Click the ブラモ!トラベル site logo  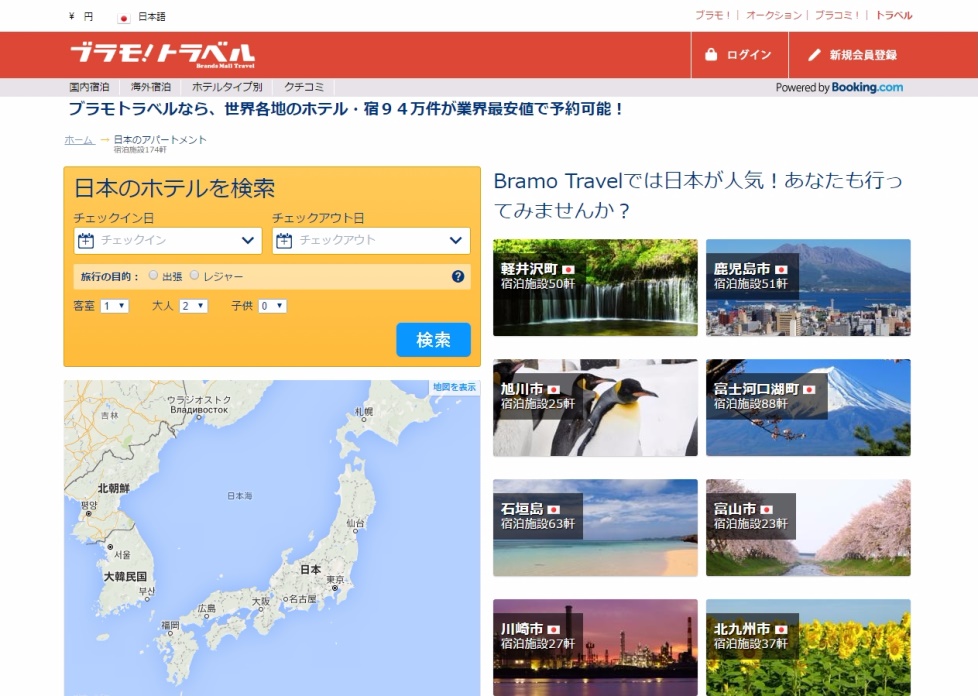(162, 55)
